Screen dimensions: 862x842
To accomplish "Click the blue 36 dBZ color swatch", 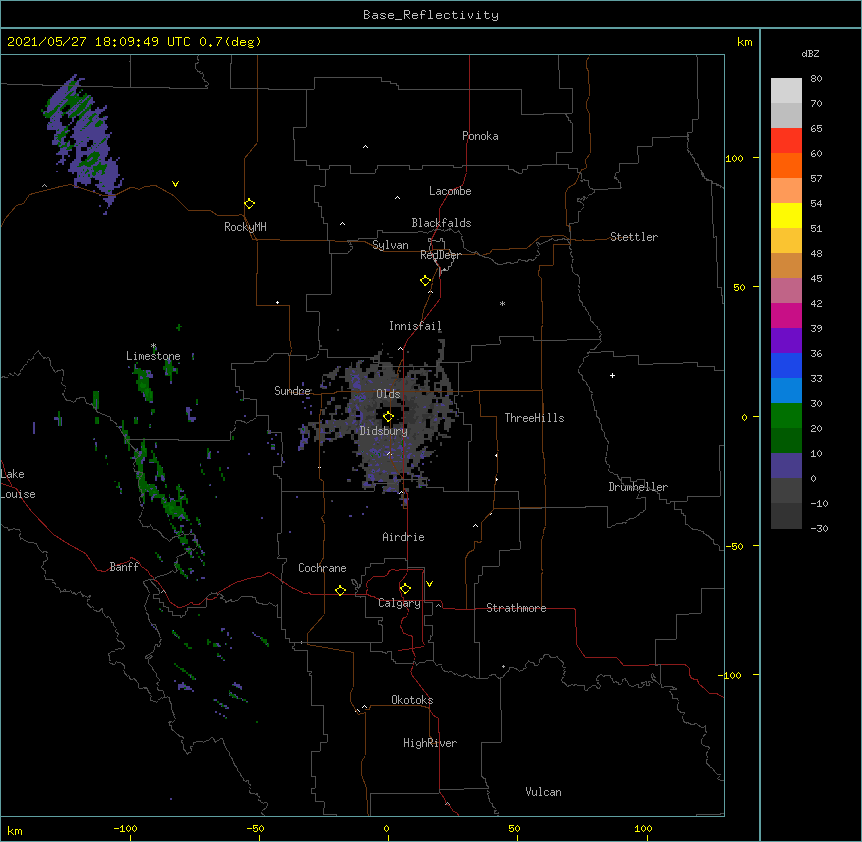I will tap(786, 365).
